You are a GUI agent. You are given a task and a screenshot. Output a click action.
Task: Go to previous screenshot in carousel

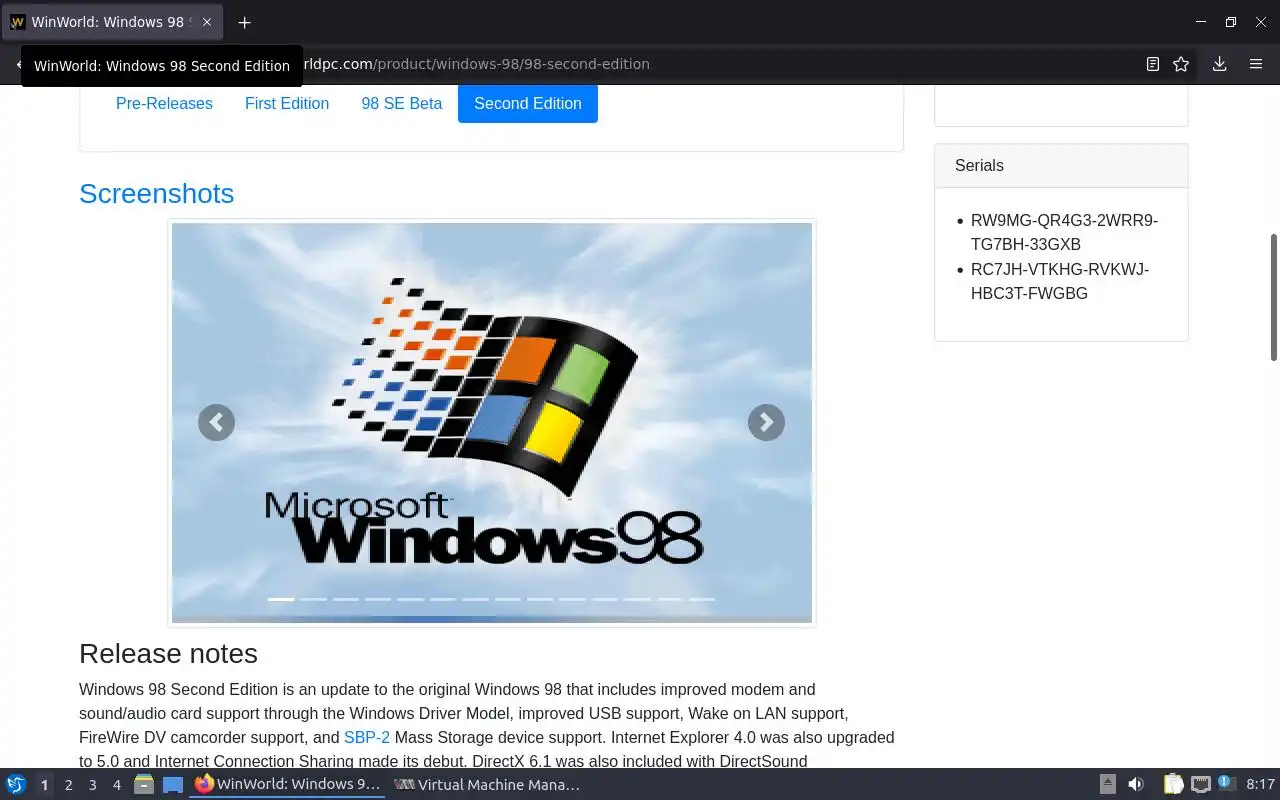point(216,422)
